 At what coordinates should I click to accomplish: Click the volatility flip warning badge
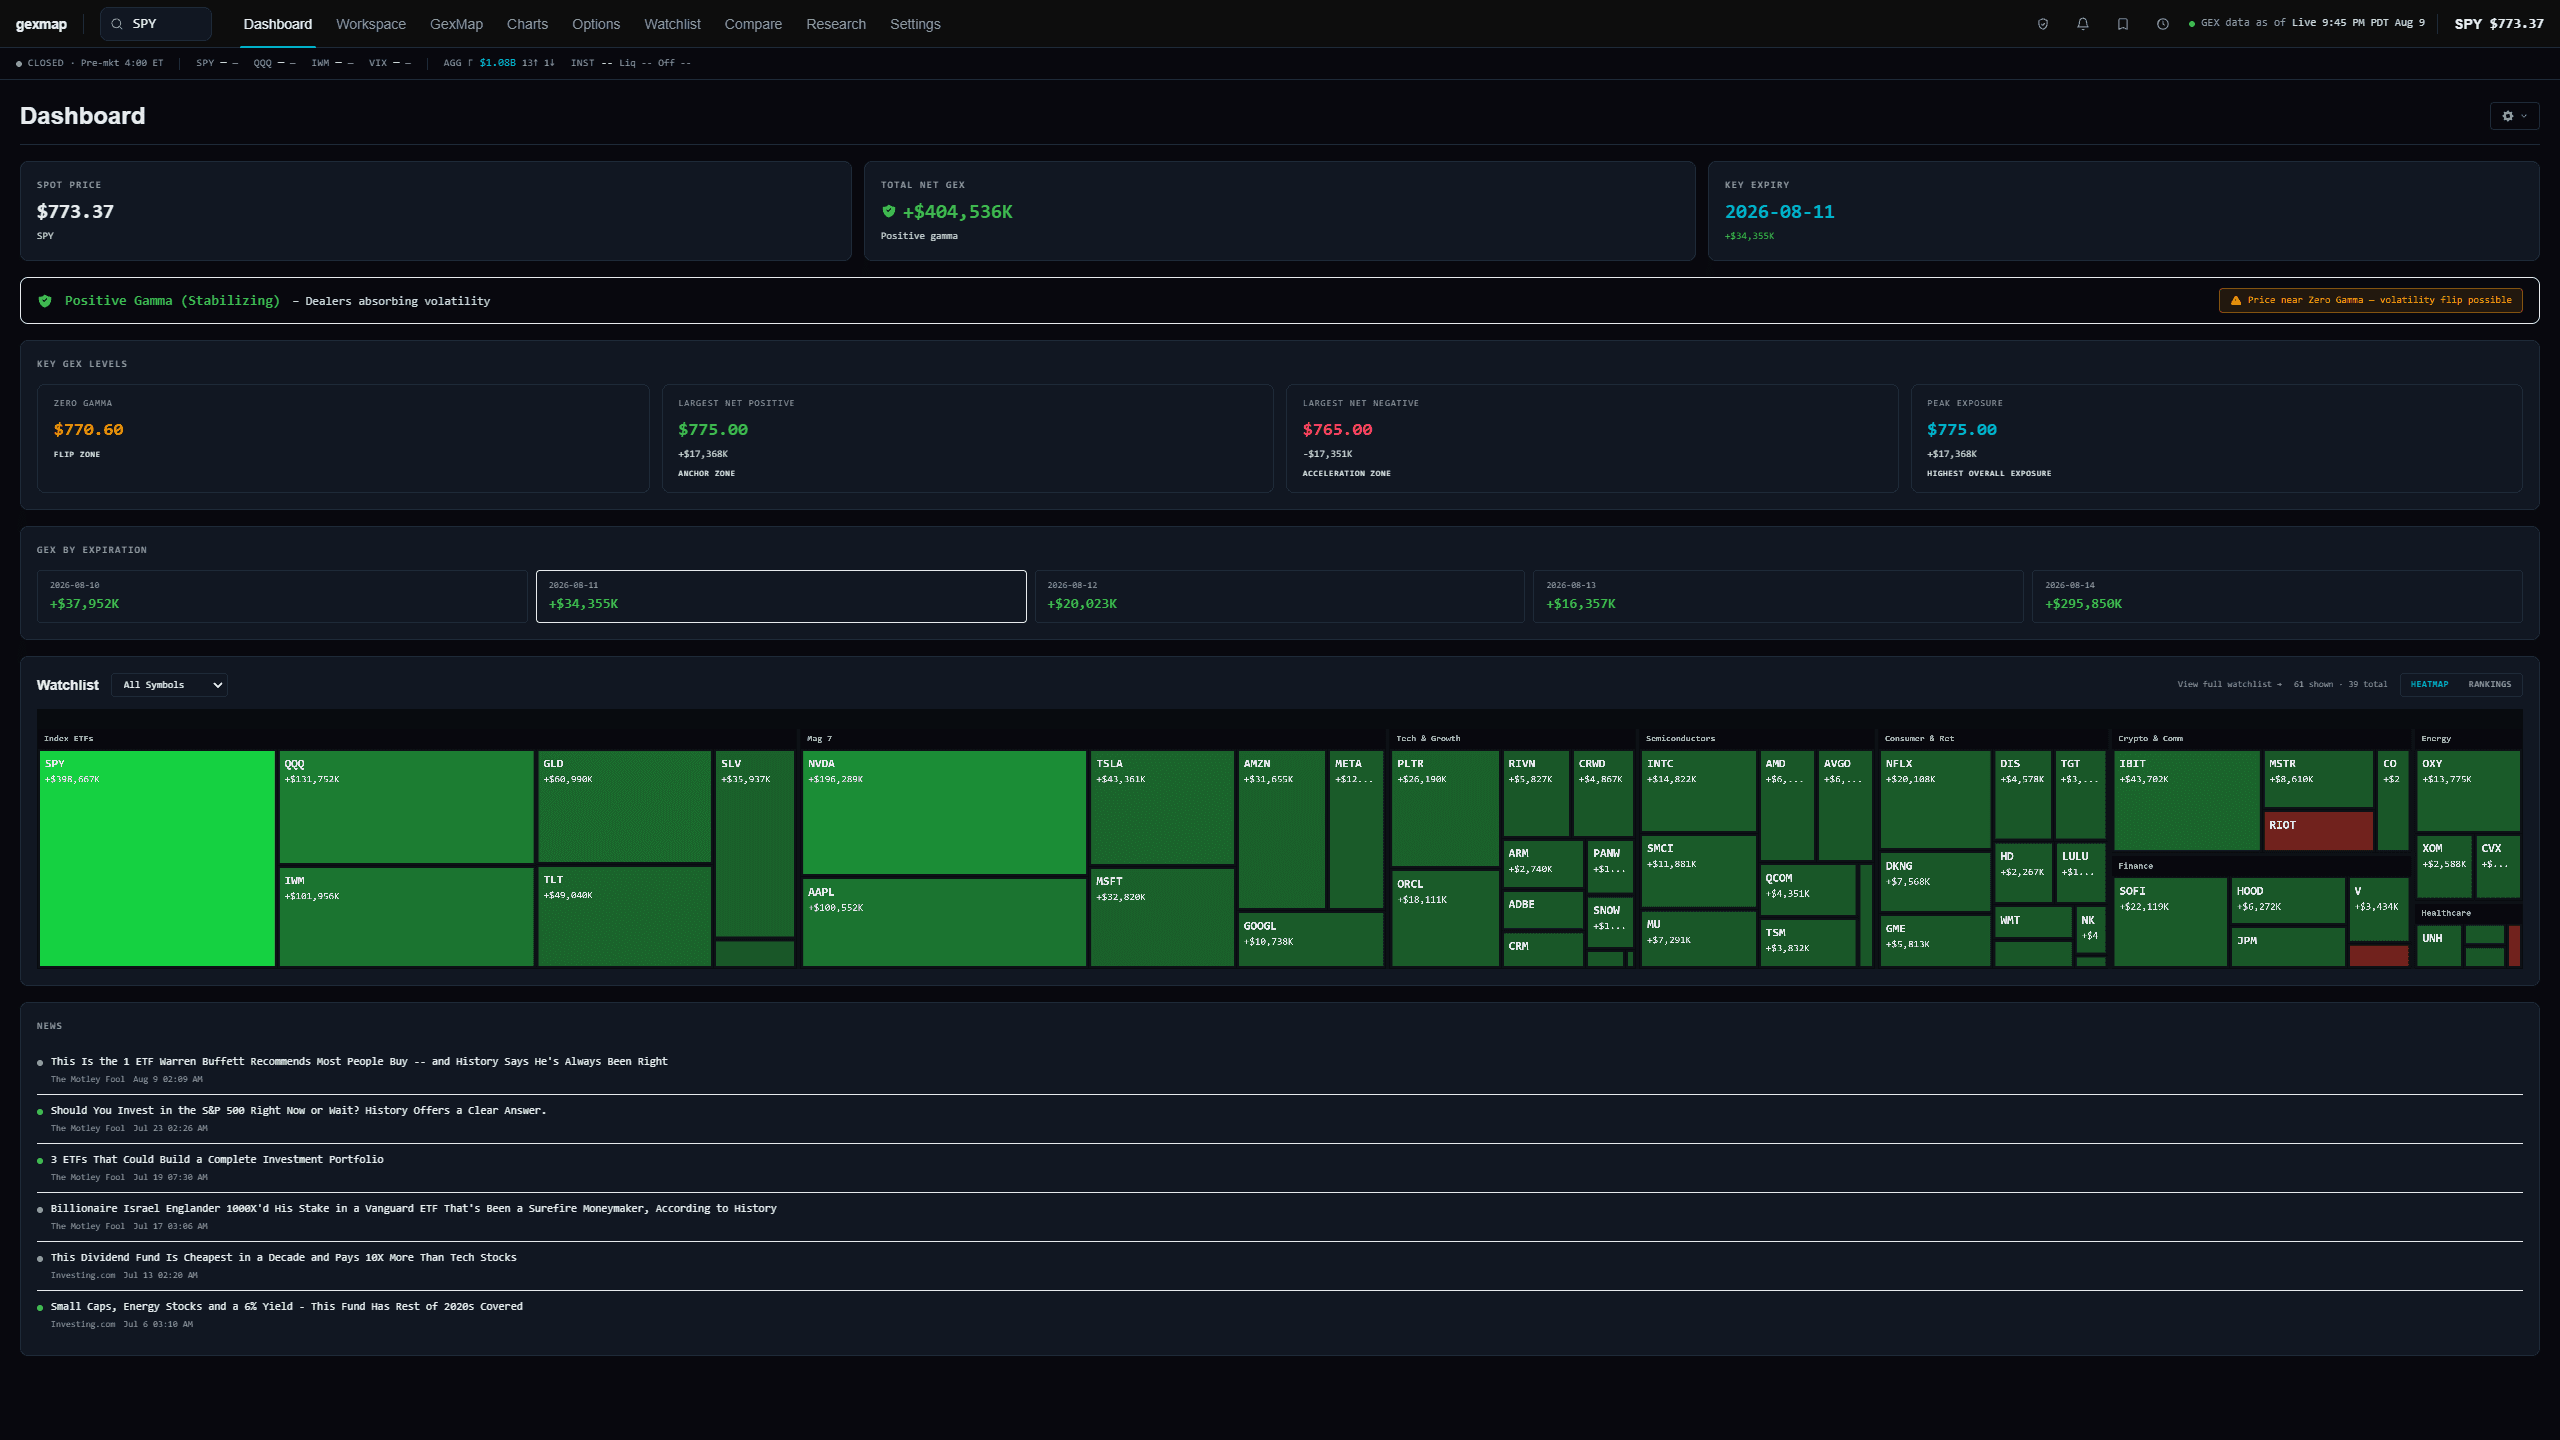pyautogui.click(x=2370, y=300)
